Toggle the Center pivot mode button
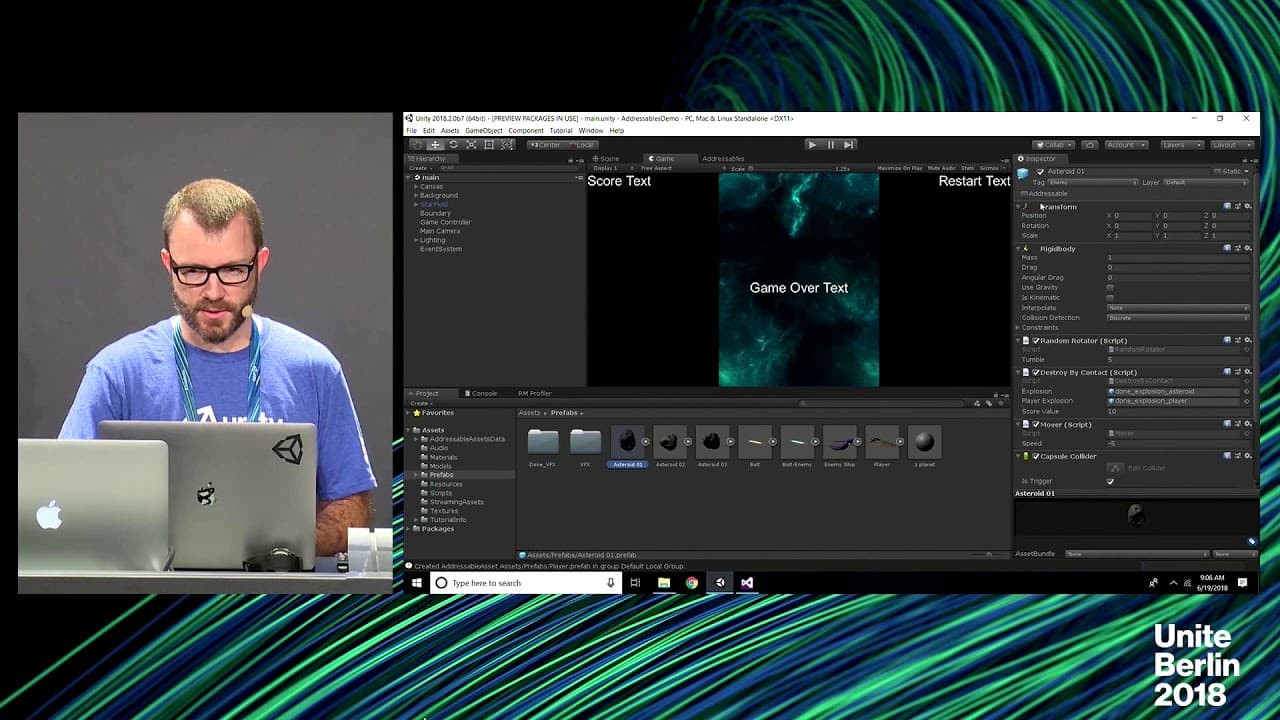The height and width of the screenshot is (720, 1280). (x=545, y=145)
